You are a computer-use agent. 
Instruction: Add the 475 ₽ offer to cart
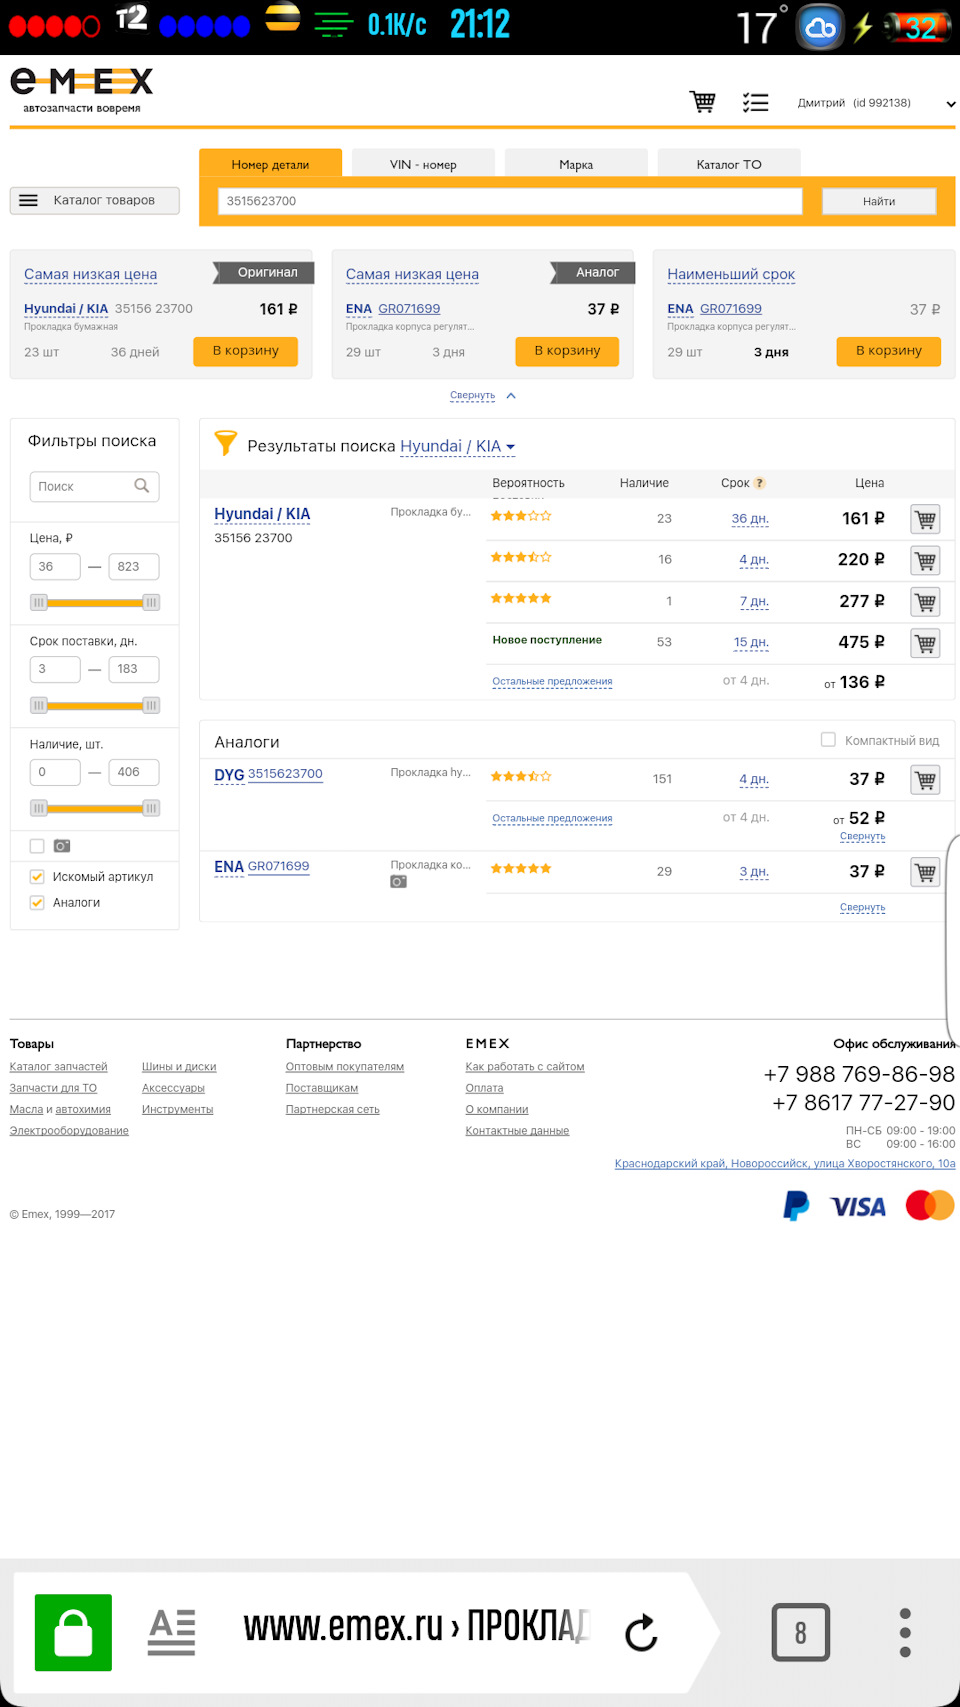tap(925, 643)
